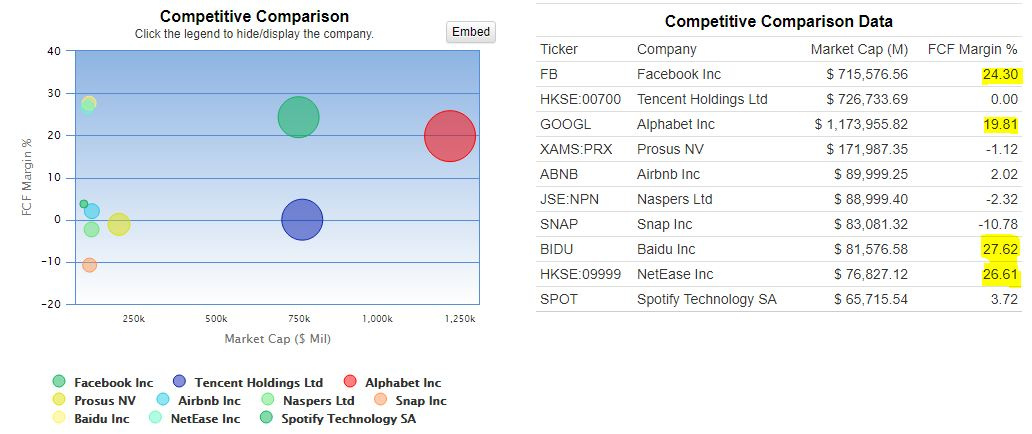Viewport: 1032px width, 434px height.
Task: Click the yellow Prosus bubble in chart
Action: (119, 225)
